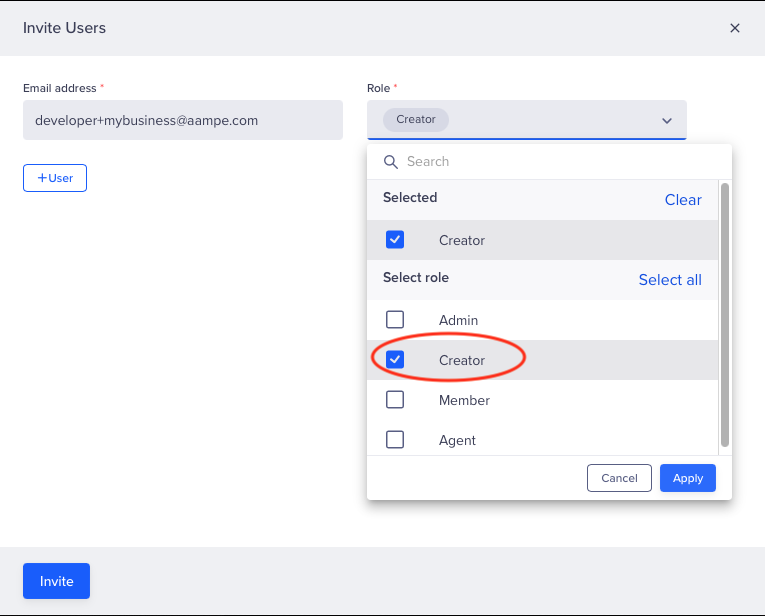
Task: Click the Select role heading
Action: (416, 278)
